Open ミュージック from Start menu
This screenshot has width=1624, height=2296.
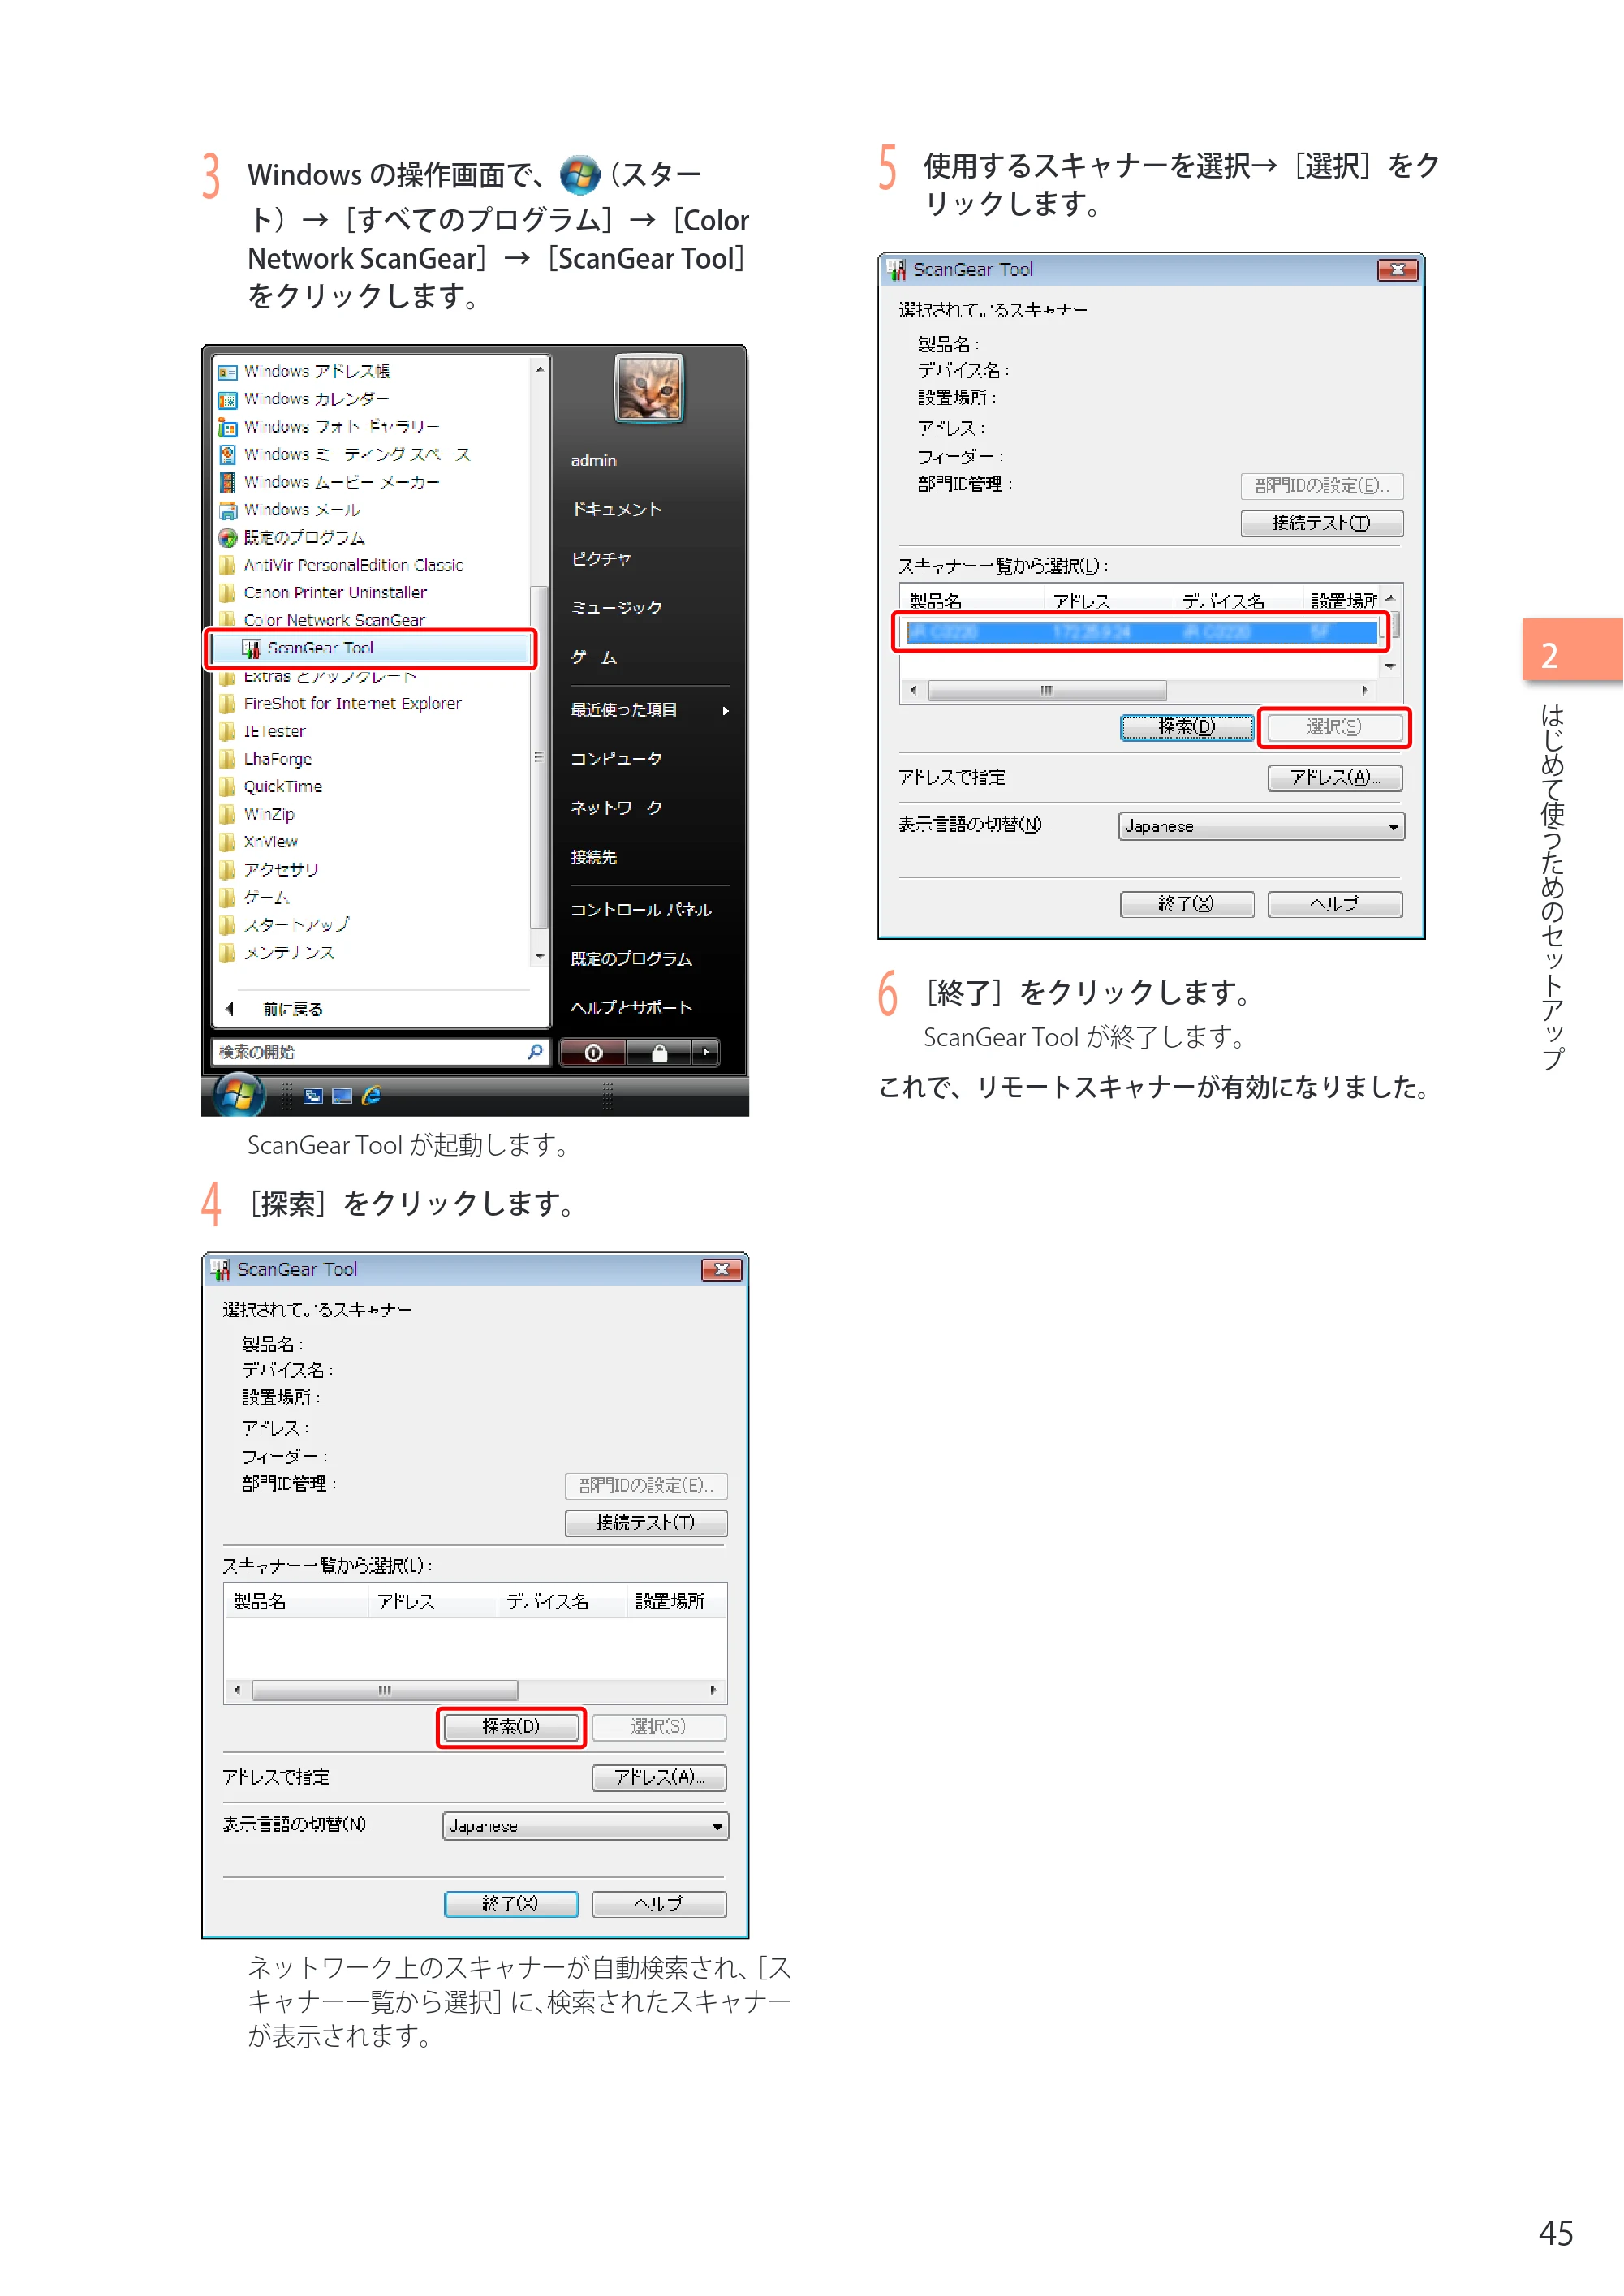point(617,608)
